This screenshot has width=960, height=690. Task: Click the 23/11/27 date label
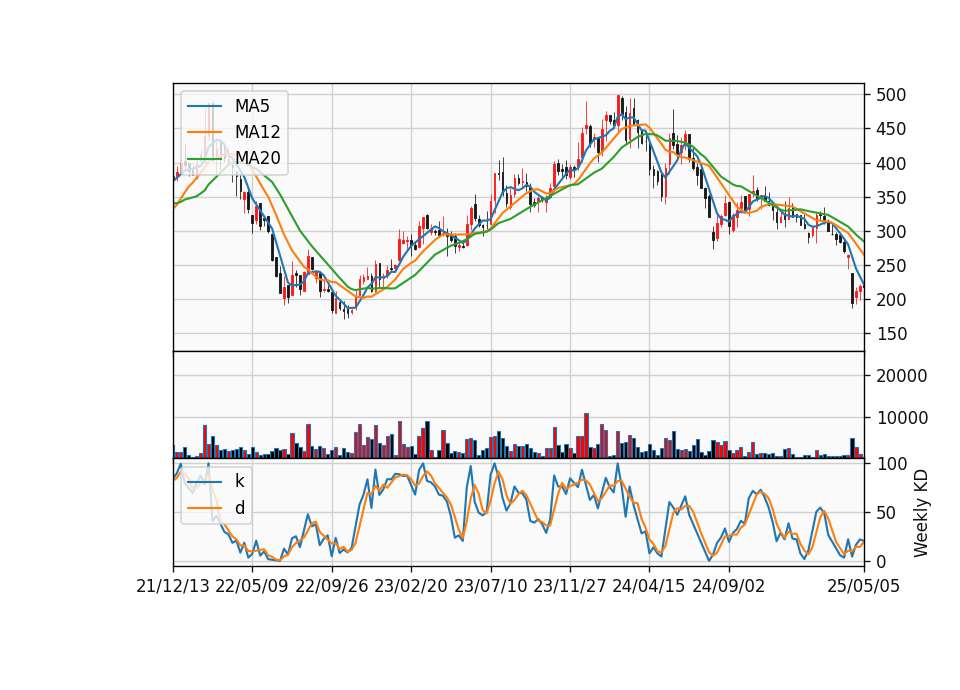(x=569, y=586)
